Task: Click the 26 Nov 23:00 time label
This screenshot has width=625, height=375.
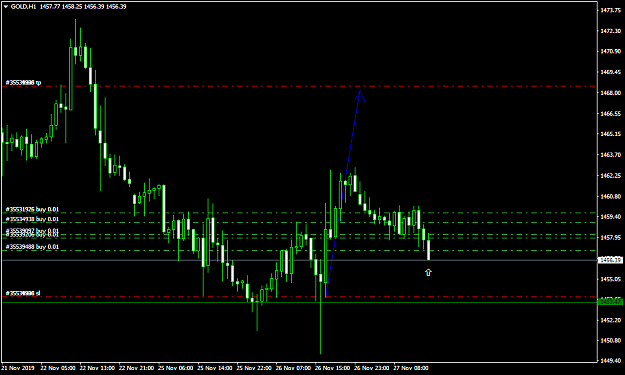Action: point(372,368)
